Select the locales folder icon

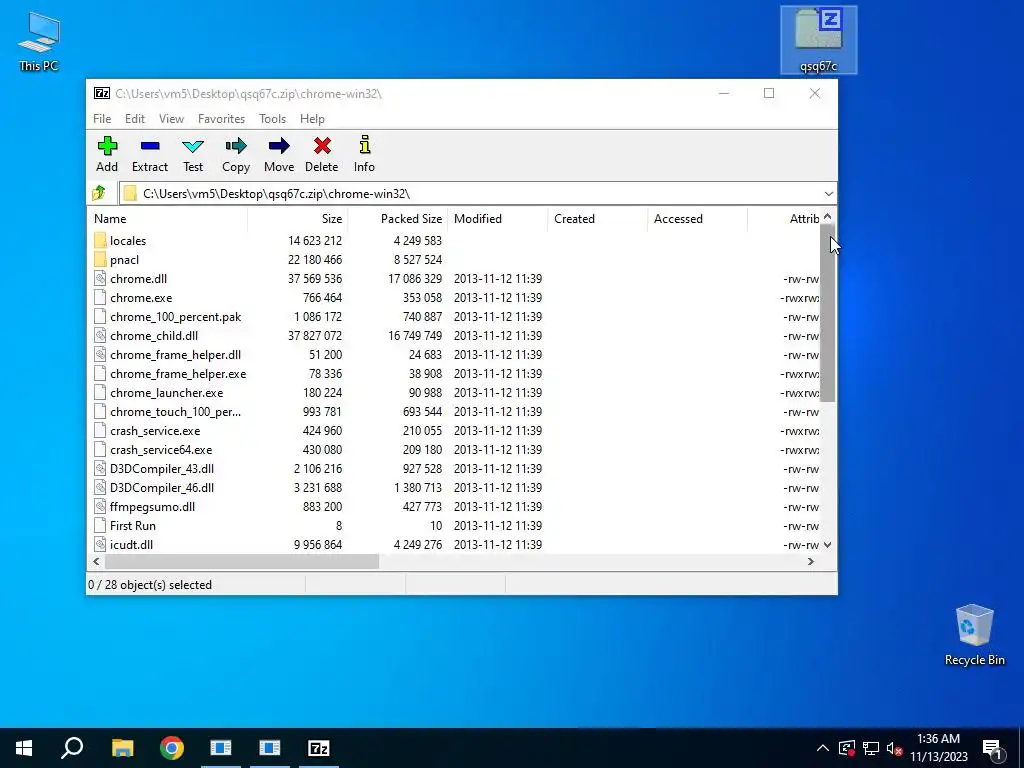tap(100, 240)
